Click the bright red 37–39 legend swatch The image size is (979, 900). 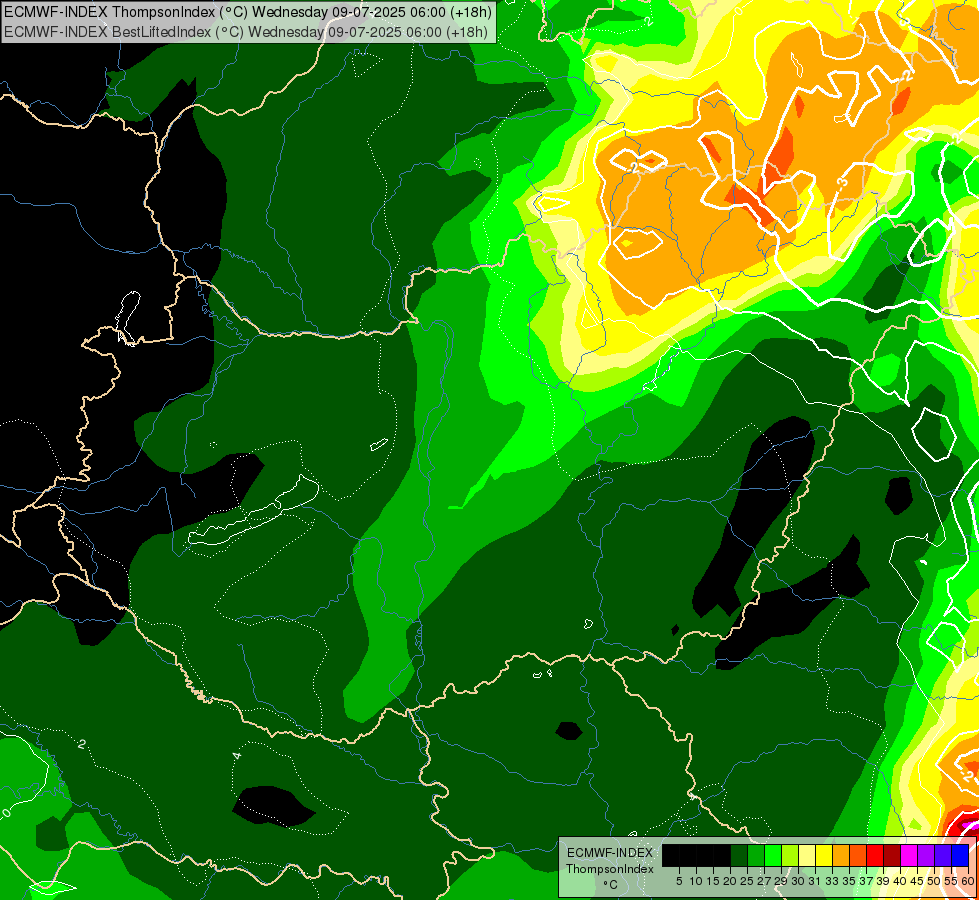pos(875,856)
